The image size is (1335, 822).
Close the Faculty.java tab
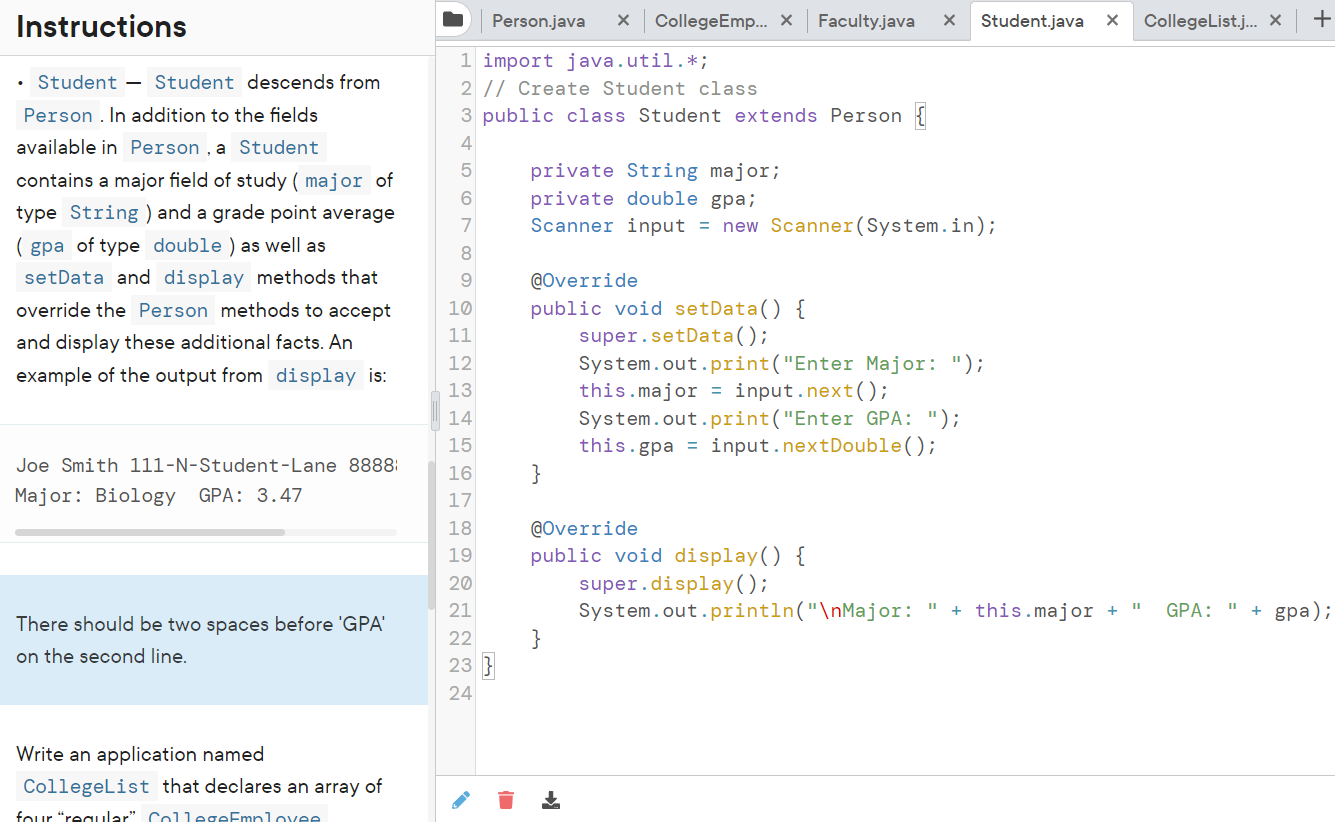point(949,19)
